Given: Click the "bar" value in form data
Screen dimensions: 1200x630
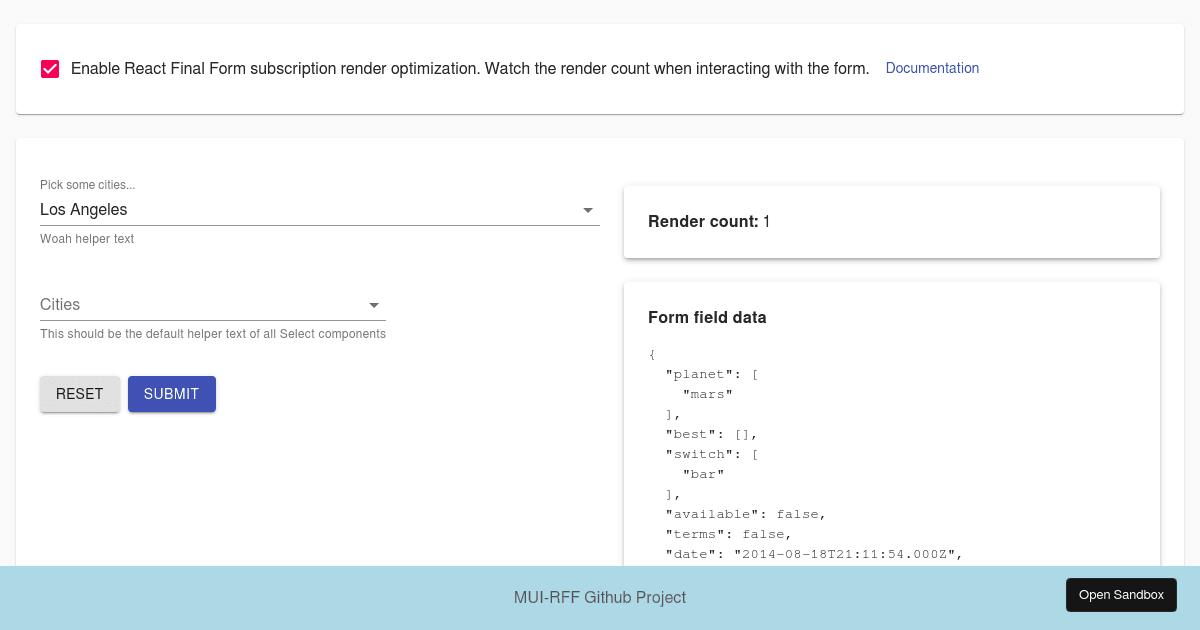Looking at the screenshot, I should pyautogui.click(x=704, y=474).
